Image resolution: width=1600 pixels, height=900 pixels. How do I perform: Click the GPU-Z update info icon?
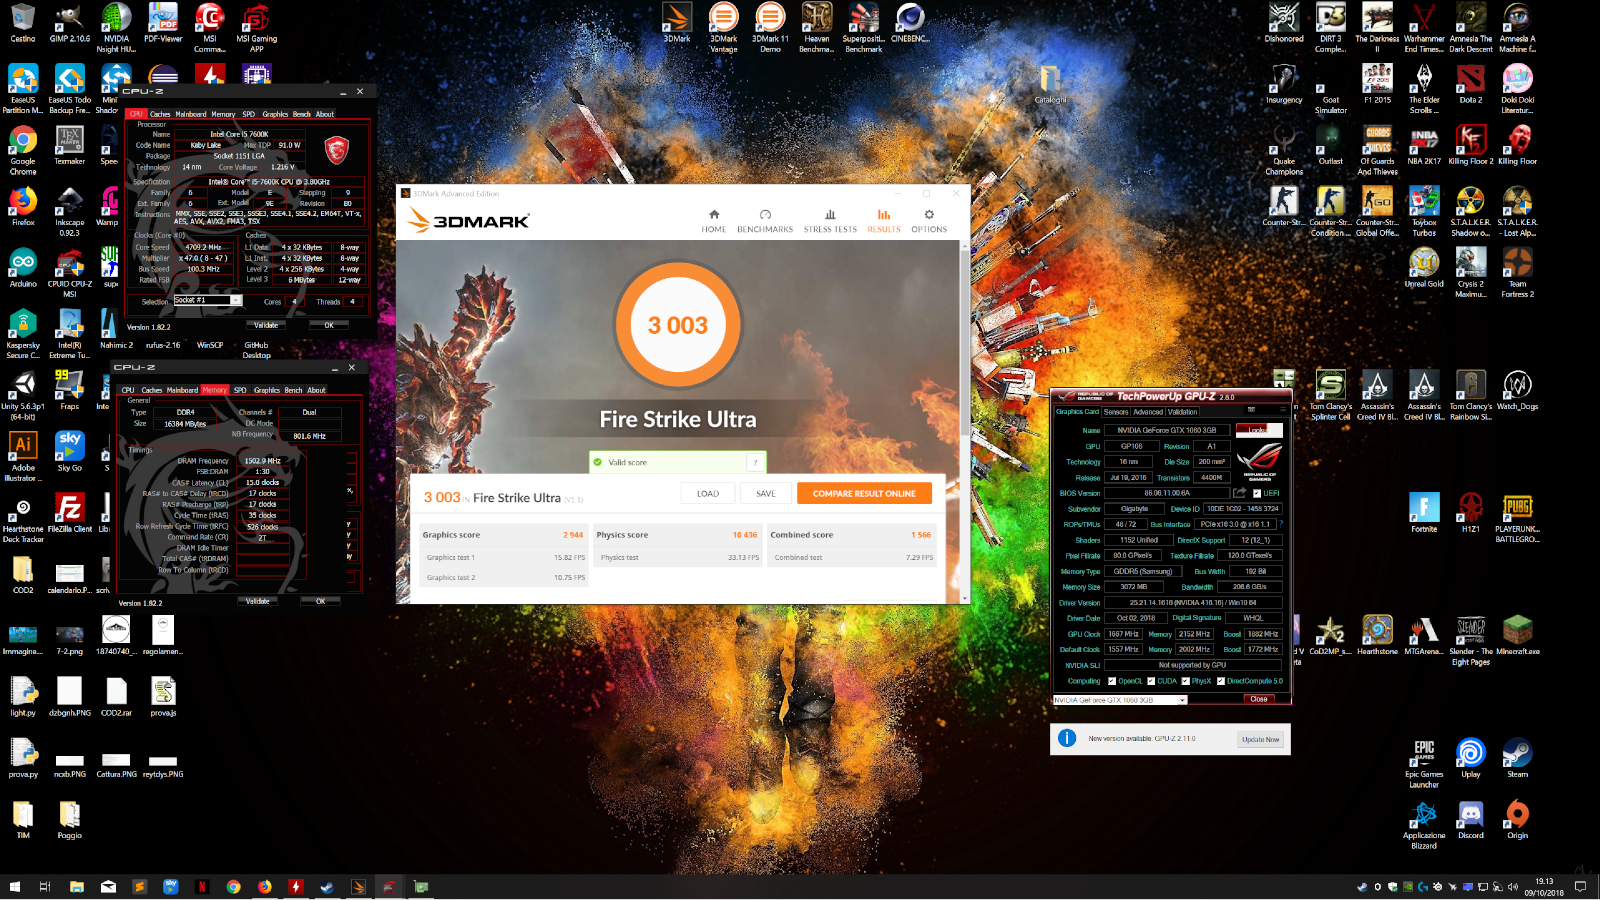coord(1067,739)
